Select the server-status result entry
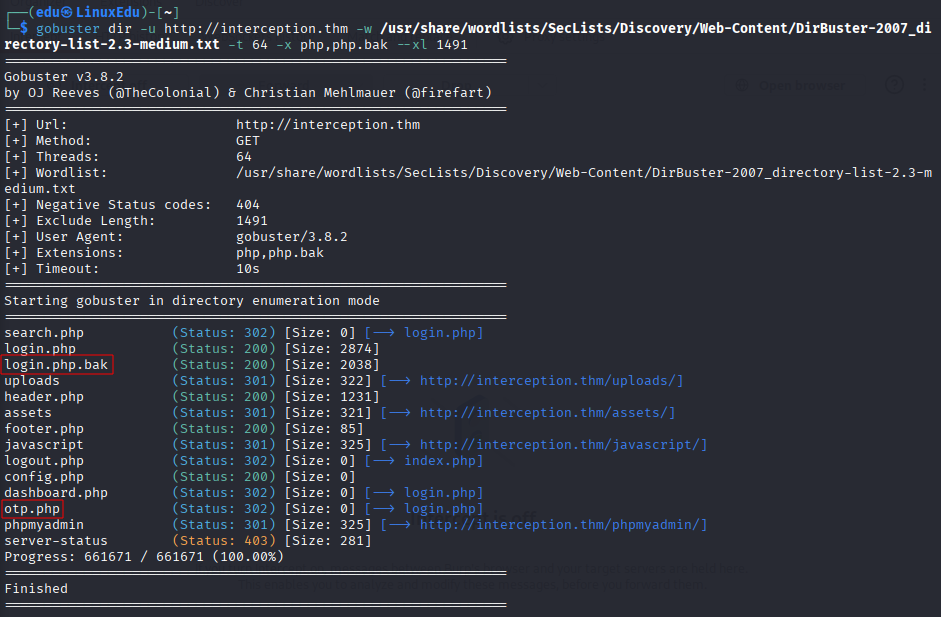The height and width of the screenshot is (617, 941). click(x=56, y=541)
